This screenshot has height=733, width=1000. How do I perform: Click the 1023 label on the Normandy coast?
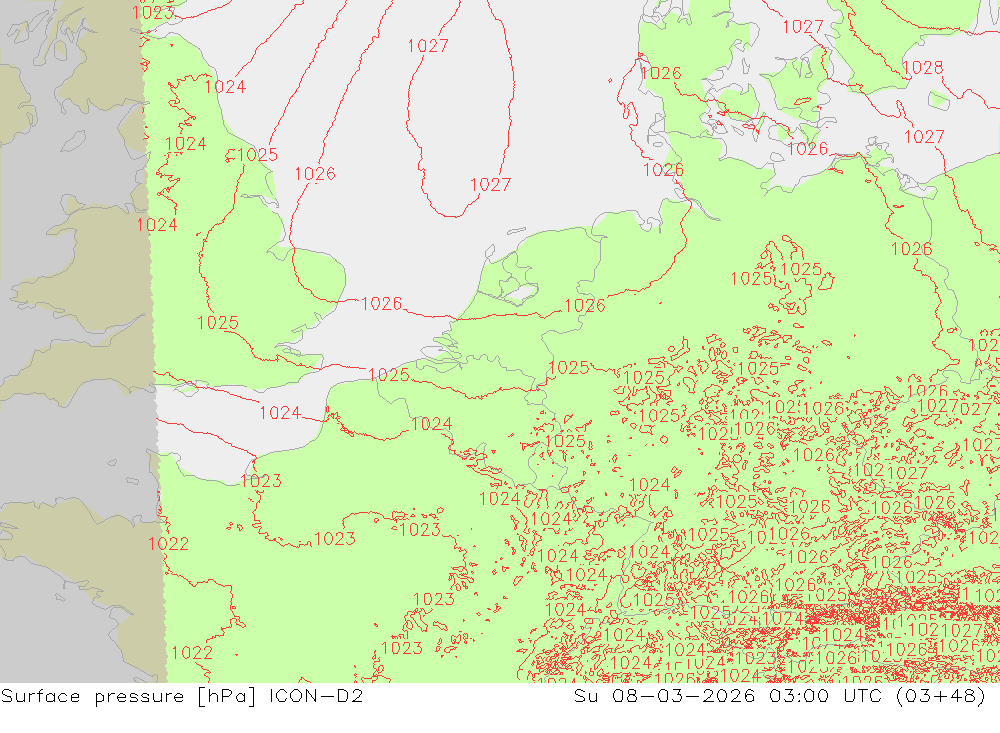[261, 481]
